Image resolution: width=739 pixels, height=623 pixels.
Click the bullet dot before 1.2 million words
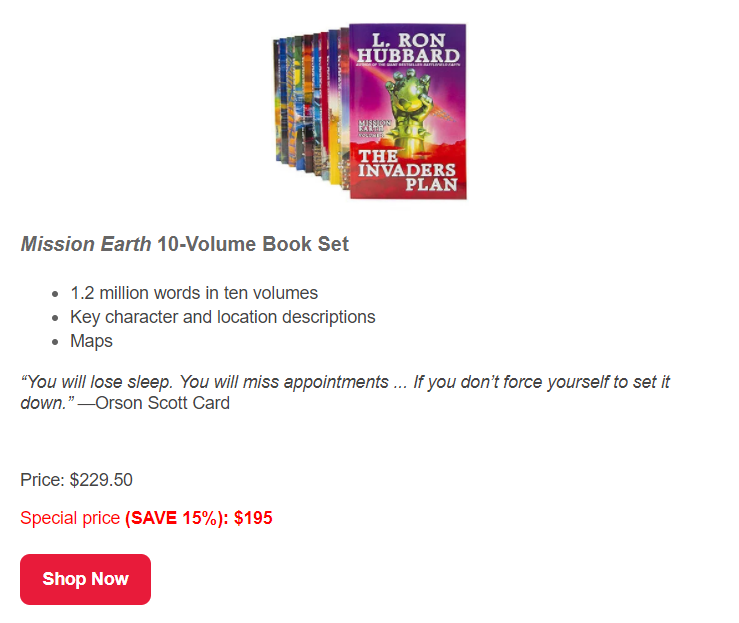(x=54, y=294)
